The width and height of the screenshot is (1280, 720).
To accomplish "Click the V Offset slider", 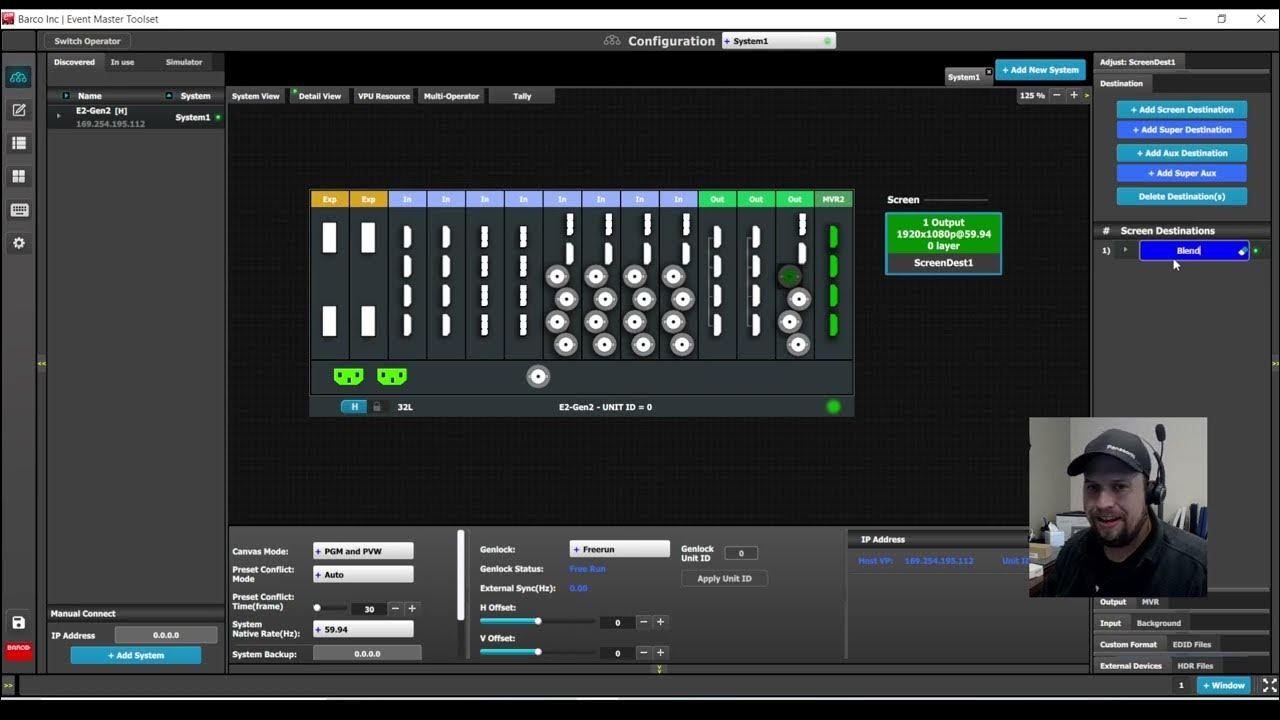I will pyautogui.click(x=538, y=652).
